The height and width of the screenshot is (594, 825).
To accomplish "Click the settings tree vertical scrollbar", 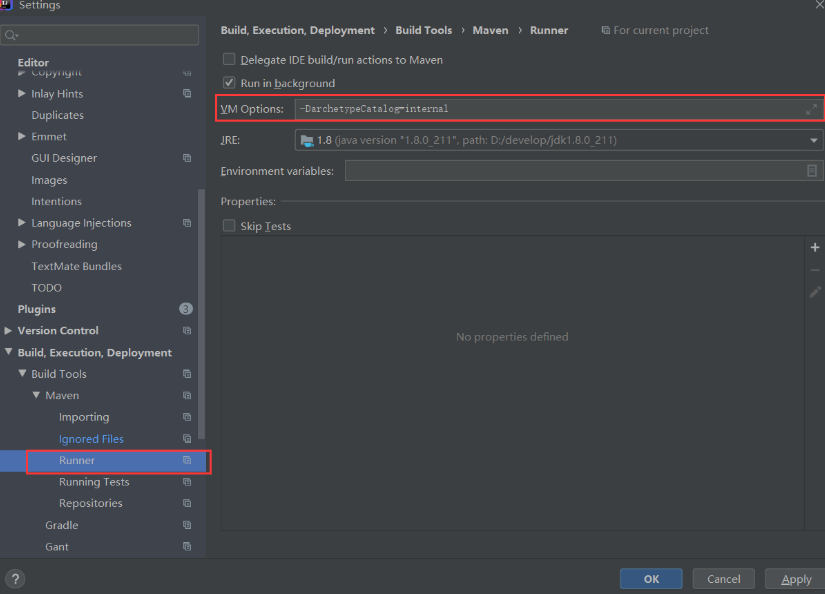I will pos(201,314).
